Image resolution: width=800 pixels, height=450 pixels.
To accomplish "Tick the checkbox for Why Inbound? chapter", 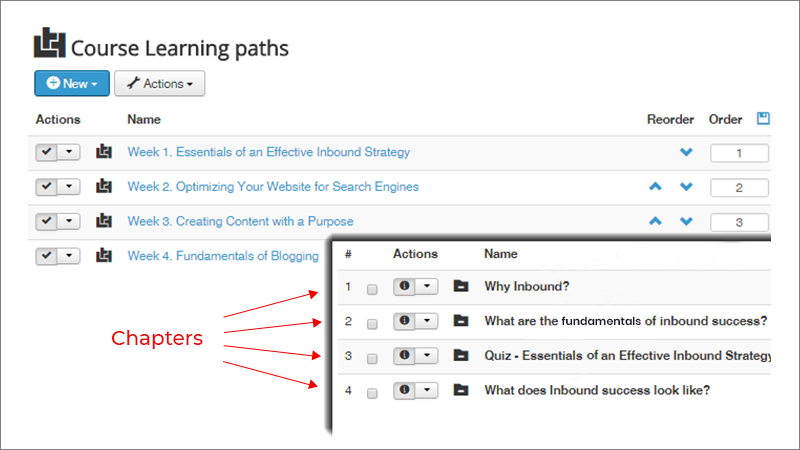I will coord(372,289).
